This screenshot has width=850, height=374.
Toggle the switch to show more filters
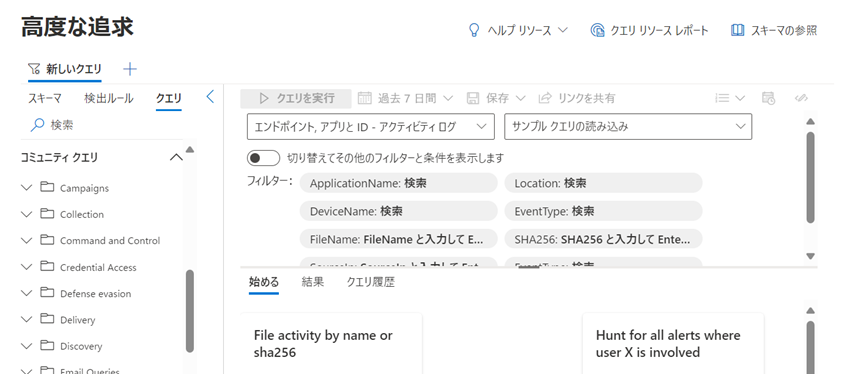coord(263,158)
